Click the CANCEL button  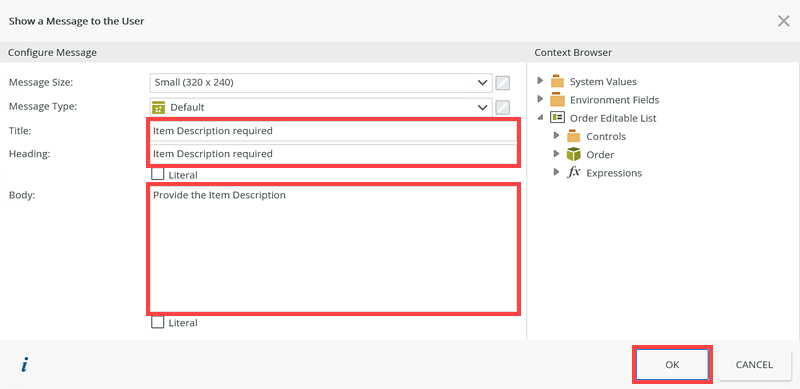click(754, 364)
